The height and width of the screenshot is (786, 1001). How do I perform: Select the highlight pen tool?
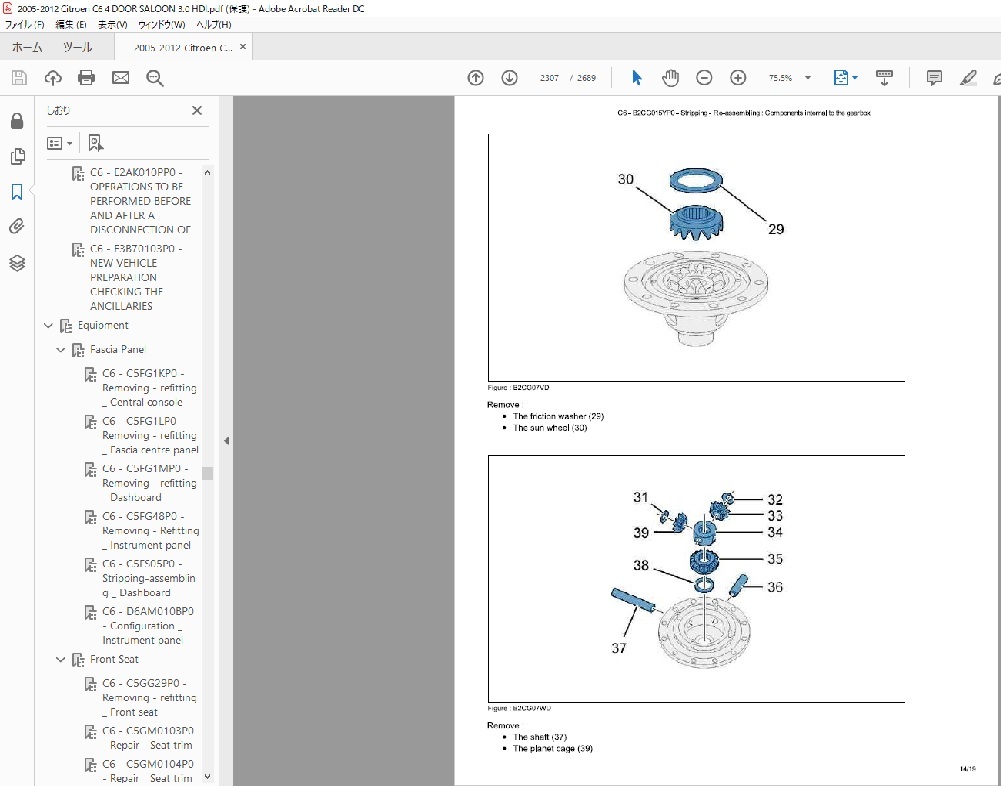(968, 78)
